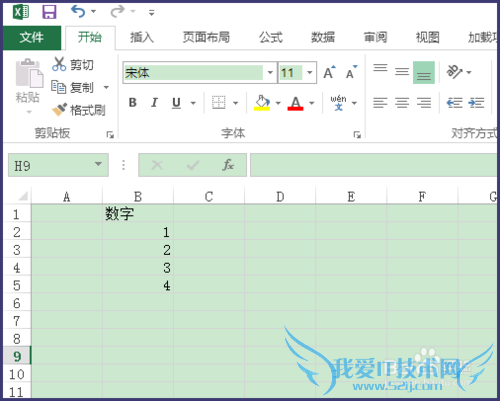
Task: Increase font size with large A
Action: point(329,72)
